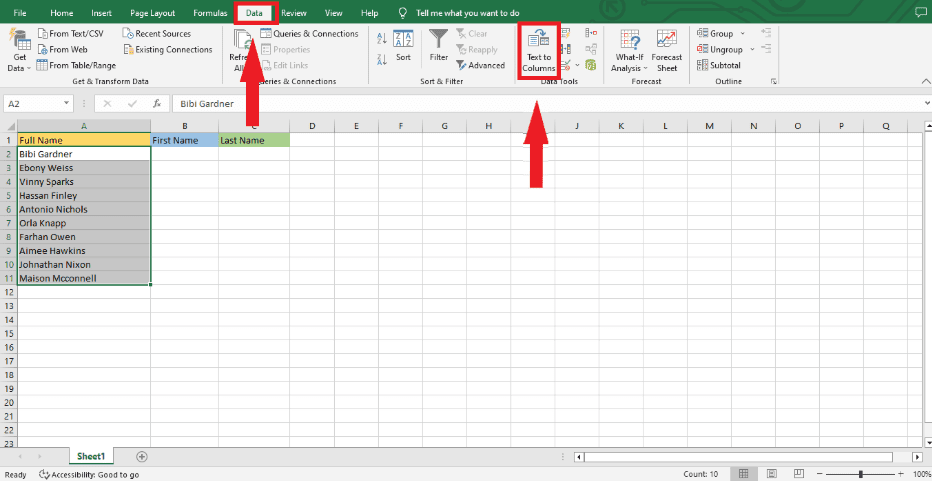The image size is (932, 481).
Task: Expand the Group dropdown arrow
Action: coord(742,34)
